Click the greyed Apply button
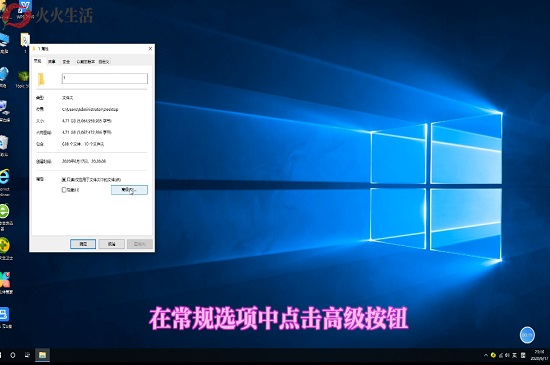The image size is (550, 365). tap(140, 244)
